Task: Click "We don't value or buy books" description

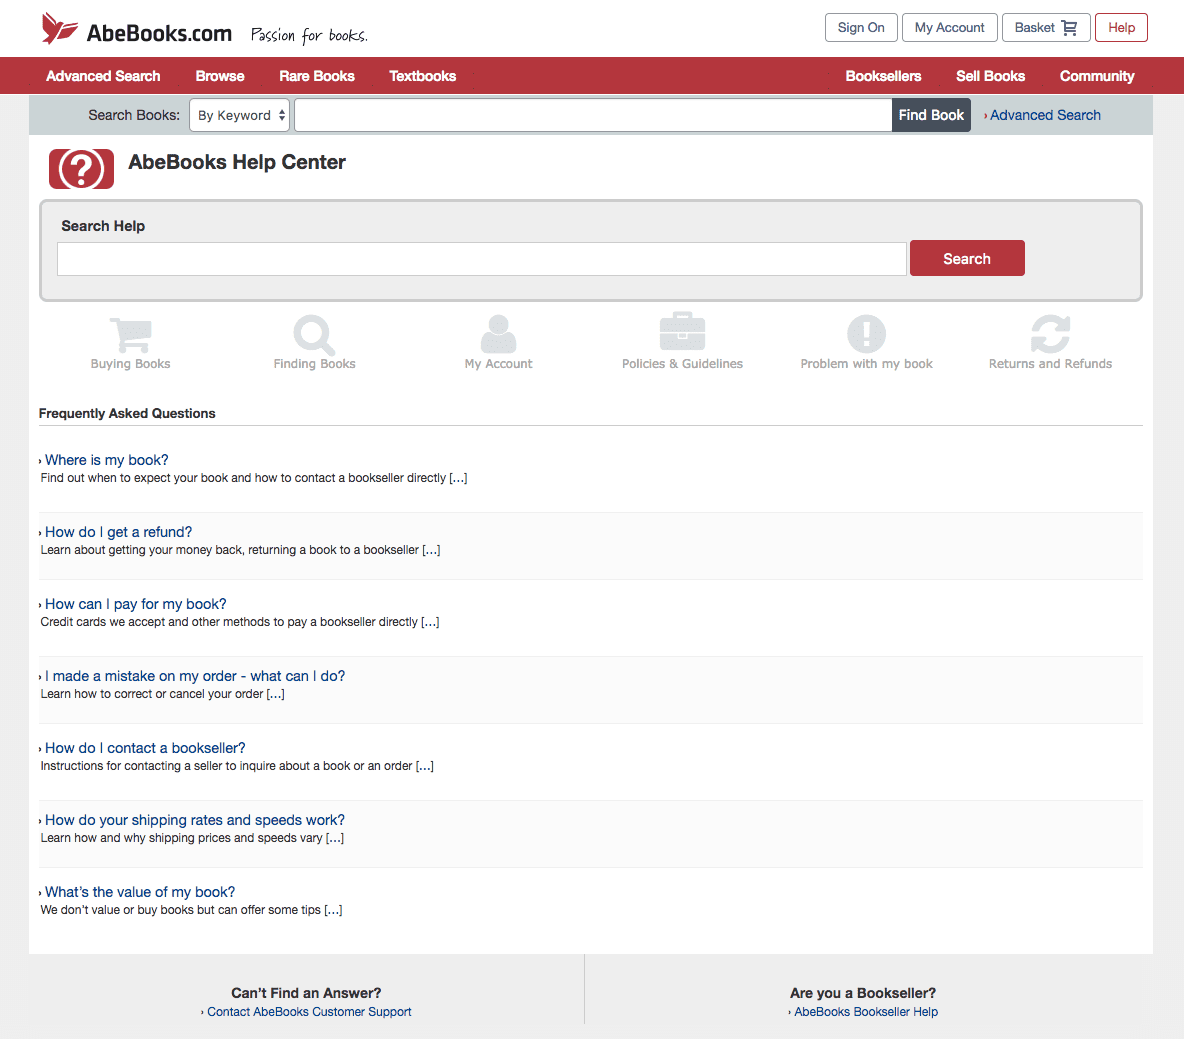Action: tap(191, 910)
